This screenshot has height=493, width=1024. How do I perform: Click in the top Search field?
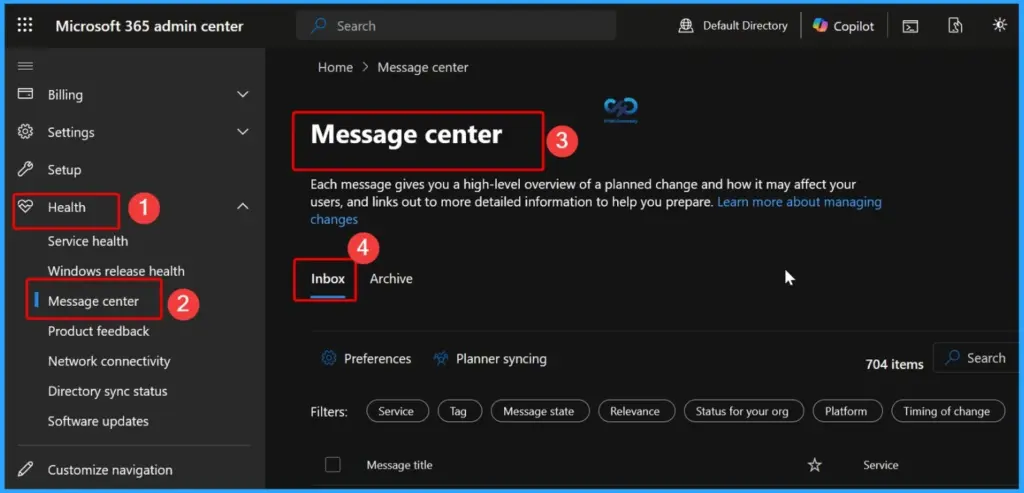point(456,25)
